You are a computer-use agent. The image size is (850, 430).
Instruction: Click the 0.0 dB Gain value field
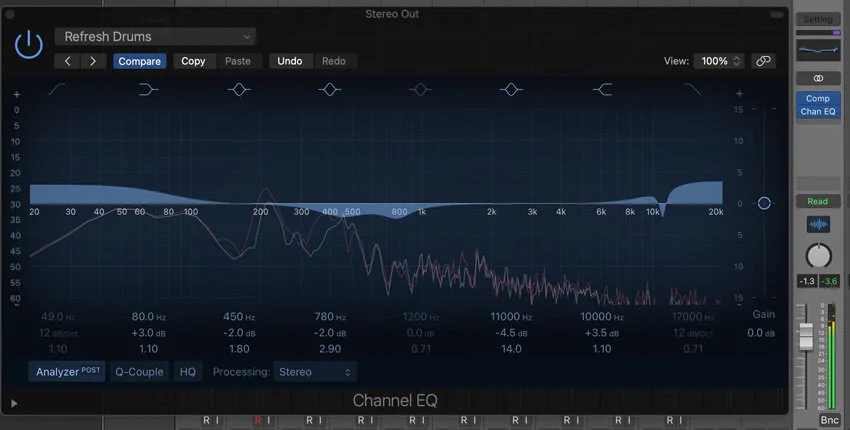pyautogui.click(x=763, y=333)
